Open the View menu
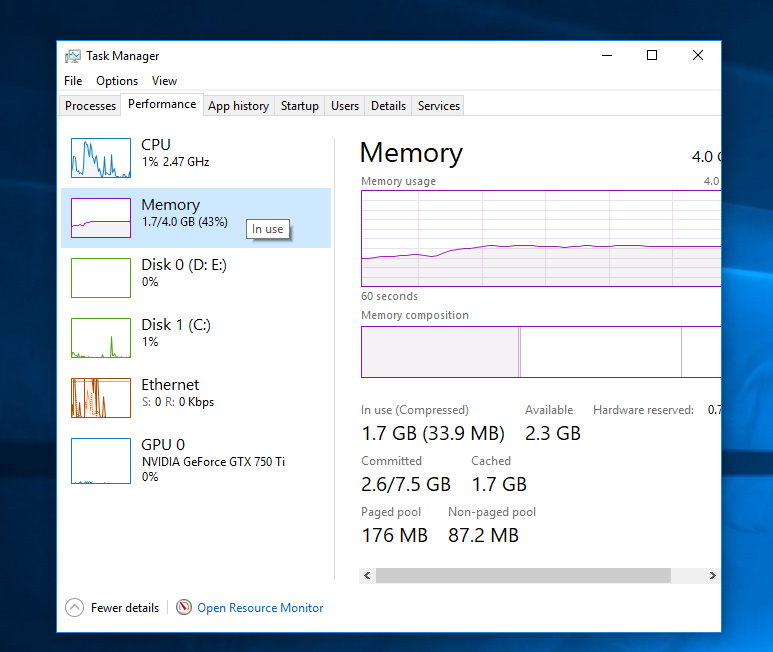 [x=164, y=81]
